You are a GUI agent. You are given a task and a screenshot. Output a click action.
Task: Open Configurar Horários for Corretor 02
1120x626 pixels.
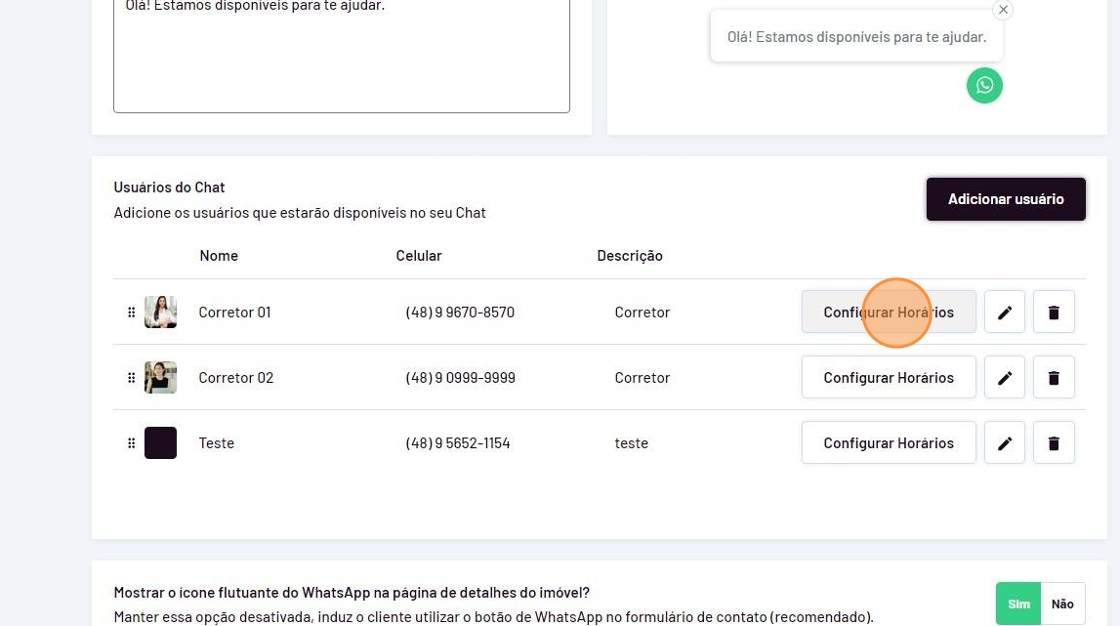[x=888, y=378]
